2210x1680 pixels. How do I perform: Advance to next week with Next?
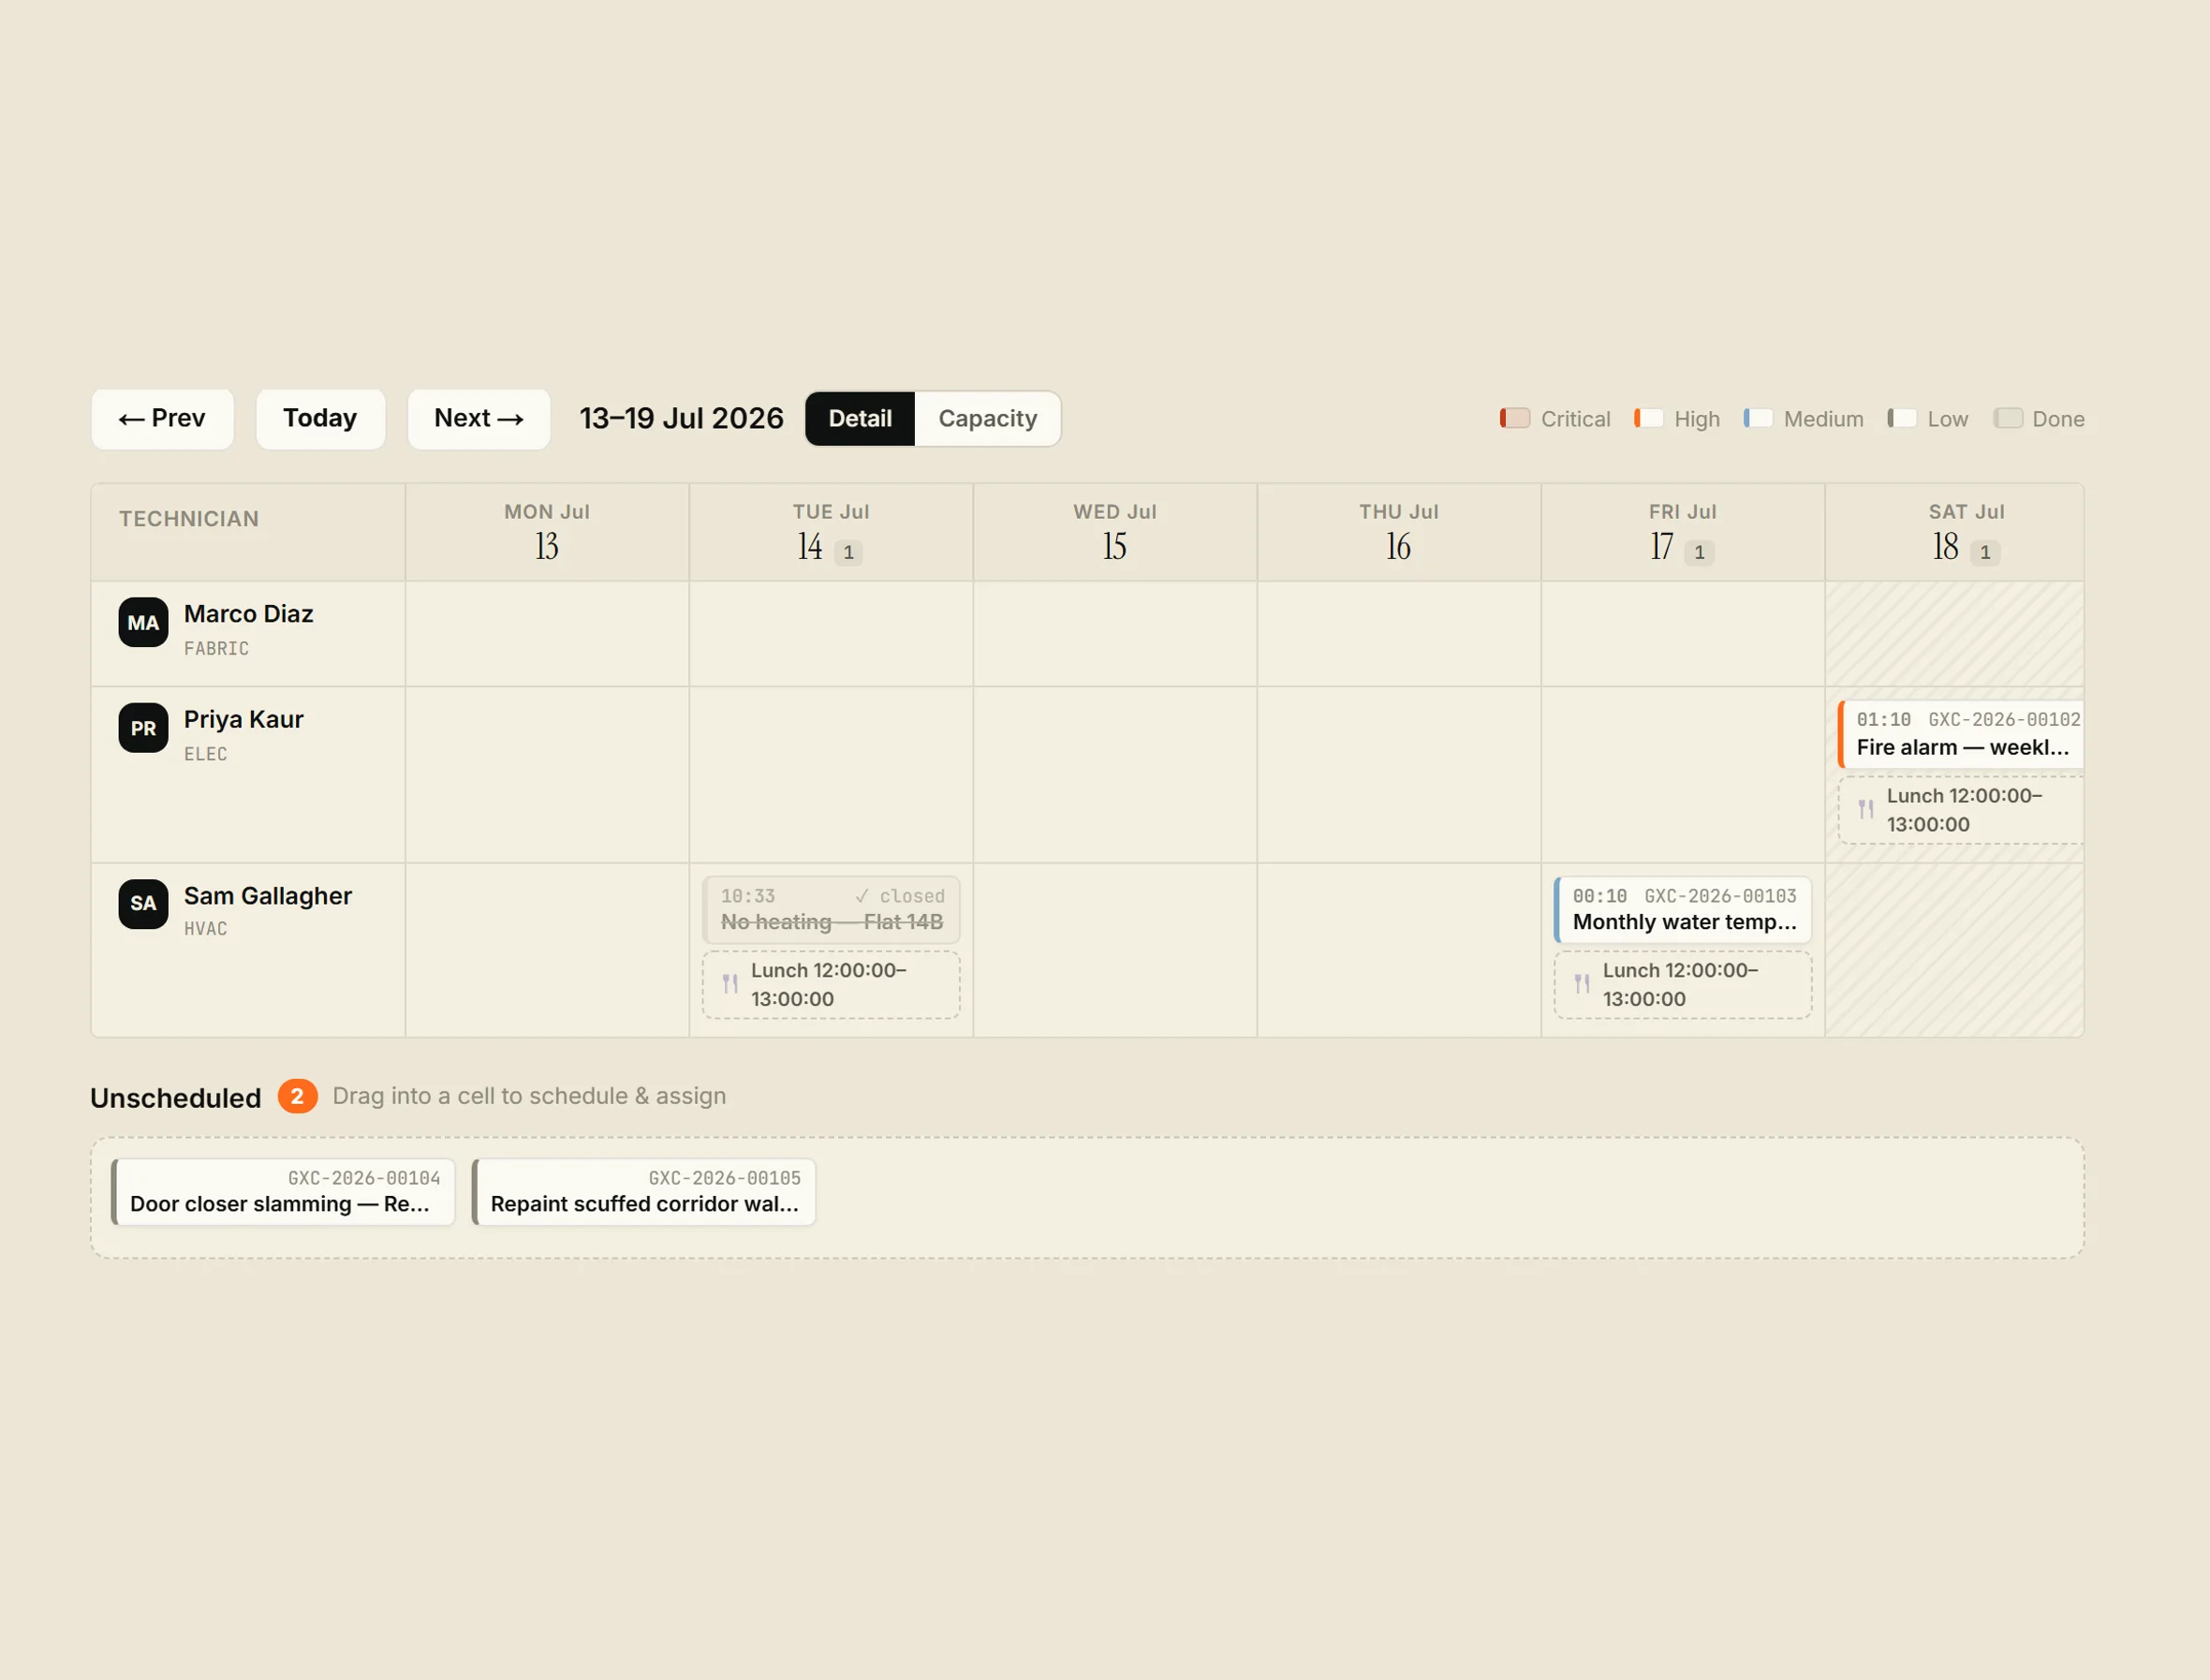coord(479,418)
